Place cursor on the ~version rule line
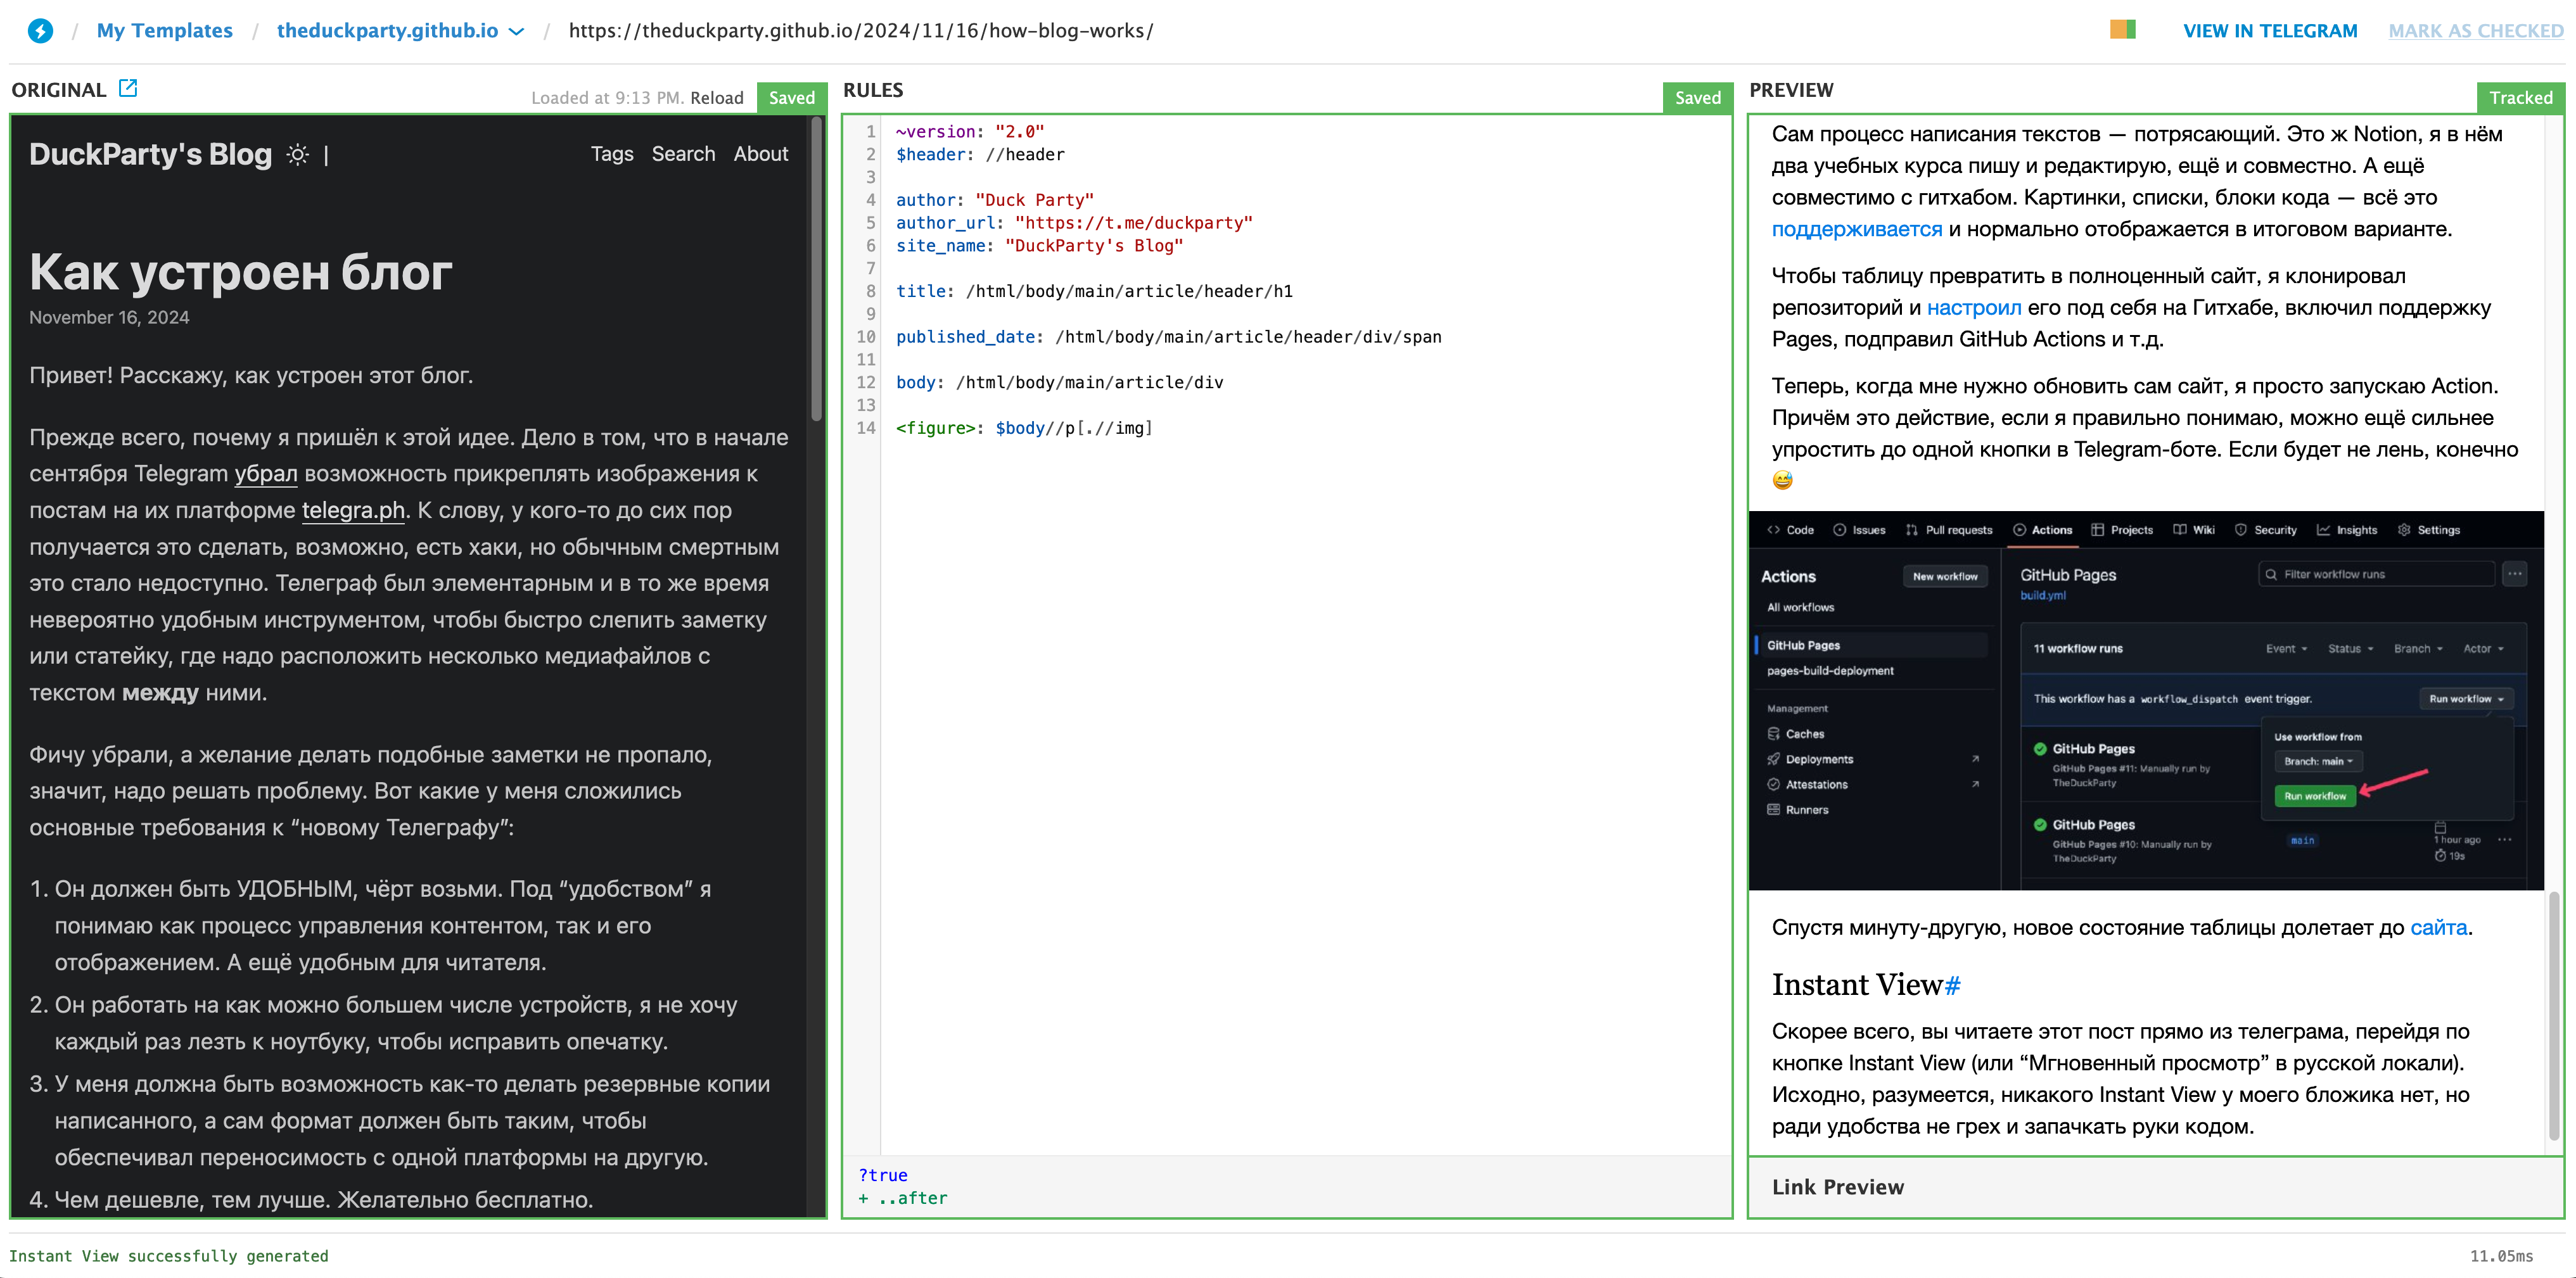2576x1278 pixels. [969, 131]
